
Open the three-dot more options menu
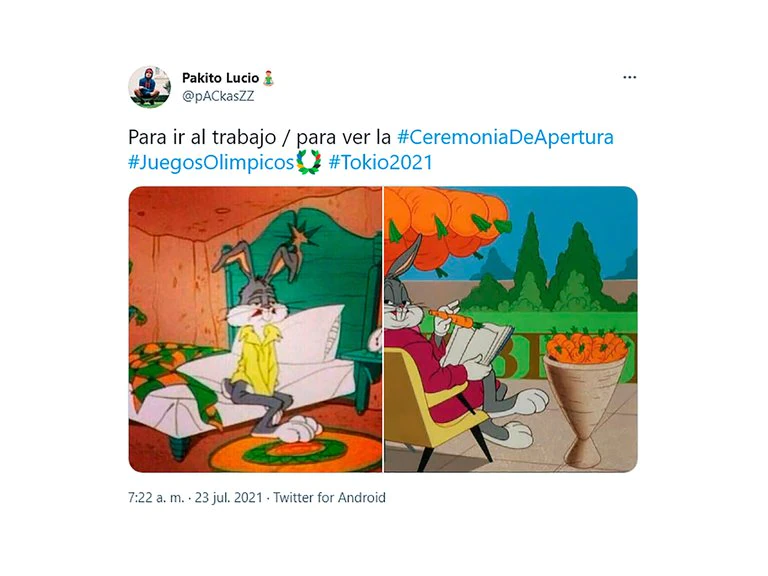629,77
